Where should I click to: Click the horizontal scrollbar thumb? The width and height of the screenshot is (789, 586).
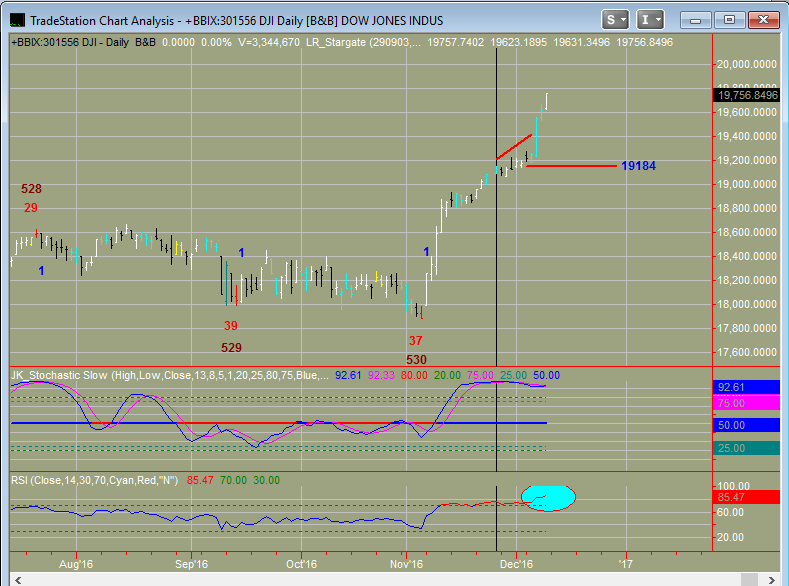tap(749, 579)
